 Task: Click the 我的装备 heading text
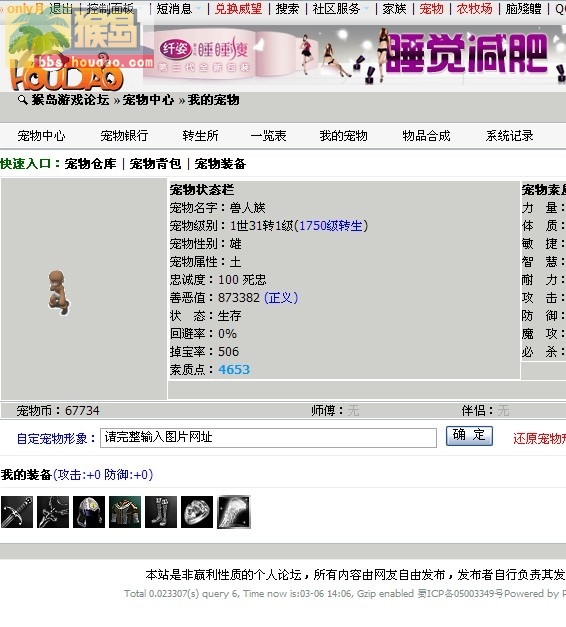[26, 475]
